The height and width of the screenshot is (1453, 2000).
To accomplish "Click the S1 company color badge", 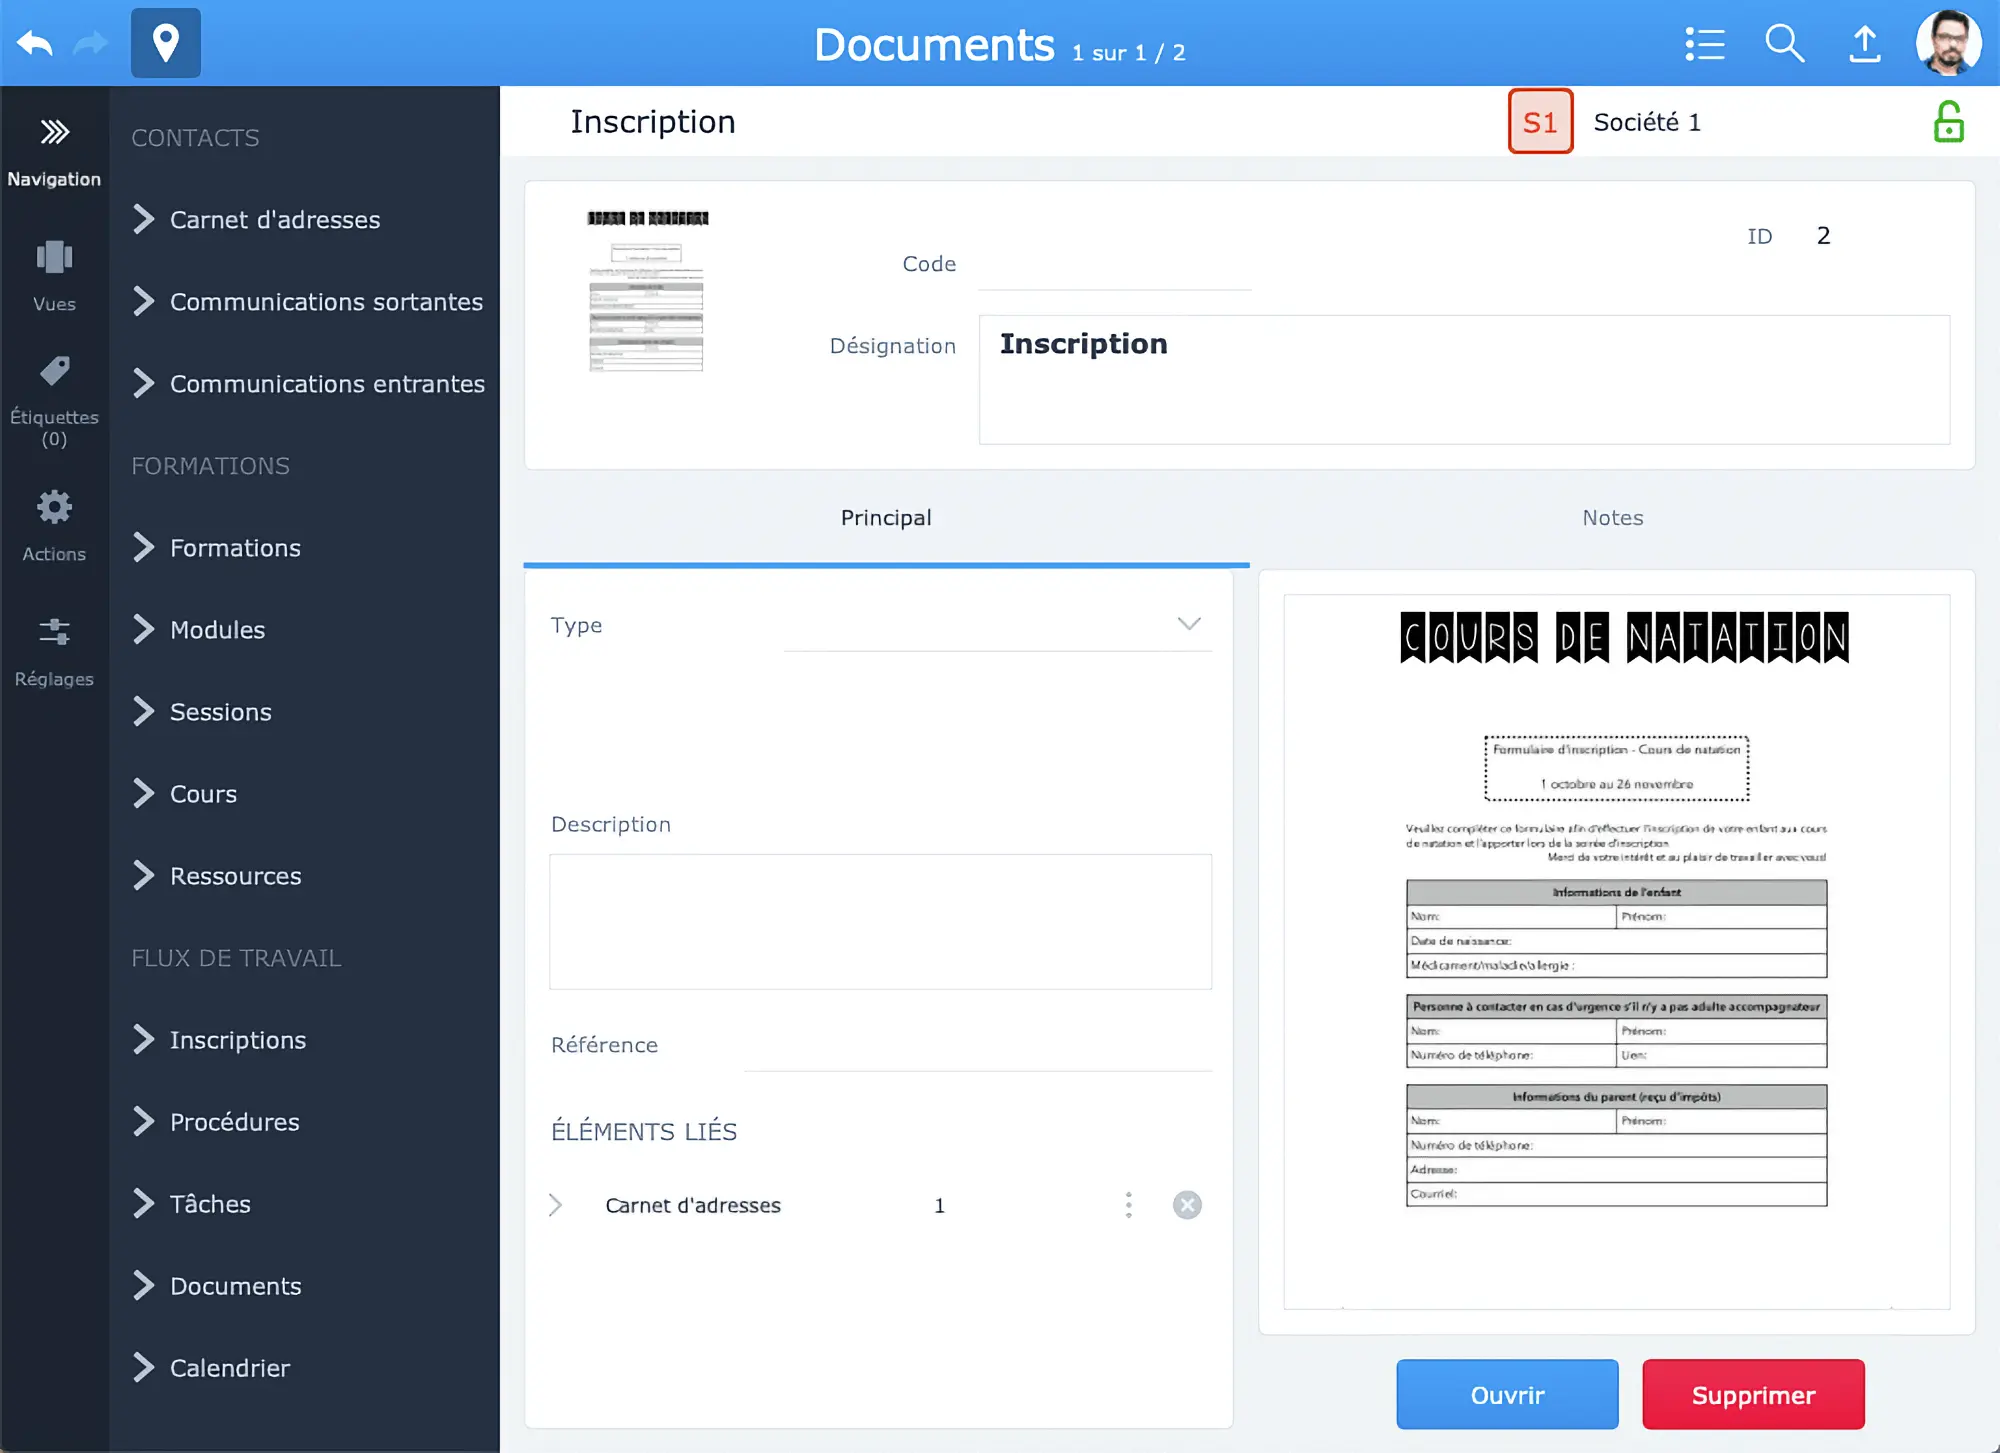I will click(1540, 122).
